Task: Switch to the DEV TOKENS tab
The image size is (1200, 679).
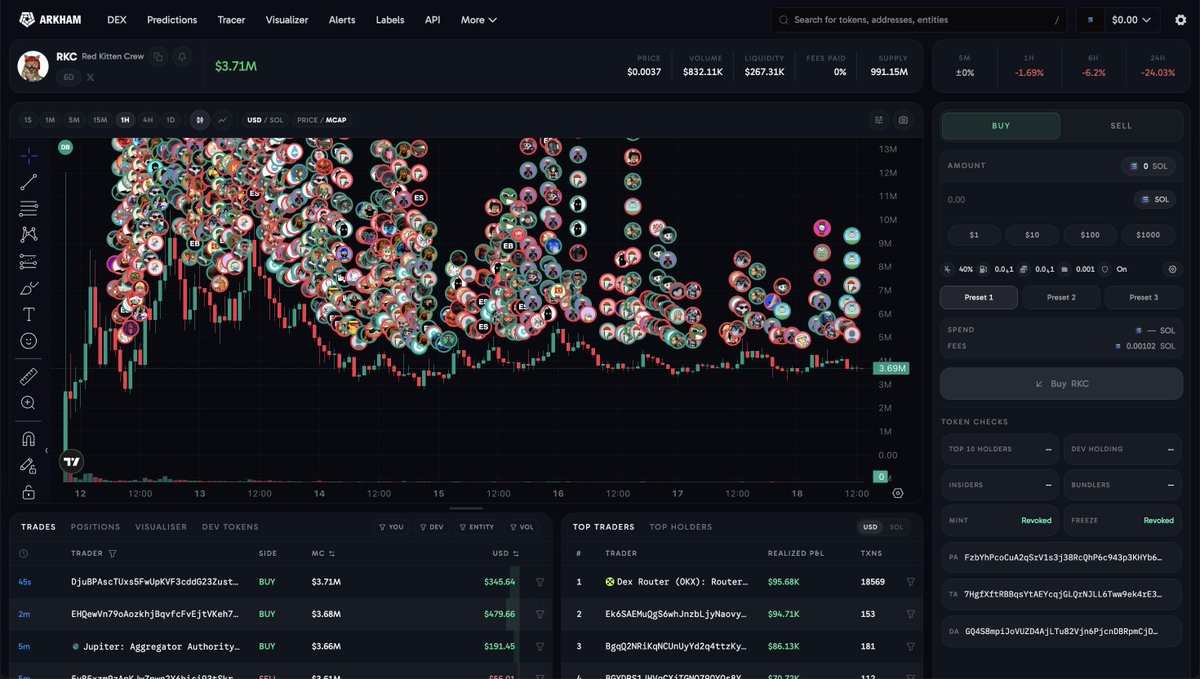Action: tap(230, 527)
